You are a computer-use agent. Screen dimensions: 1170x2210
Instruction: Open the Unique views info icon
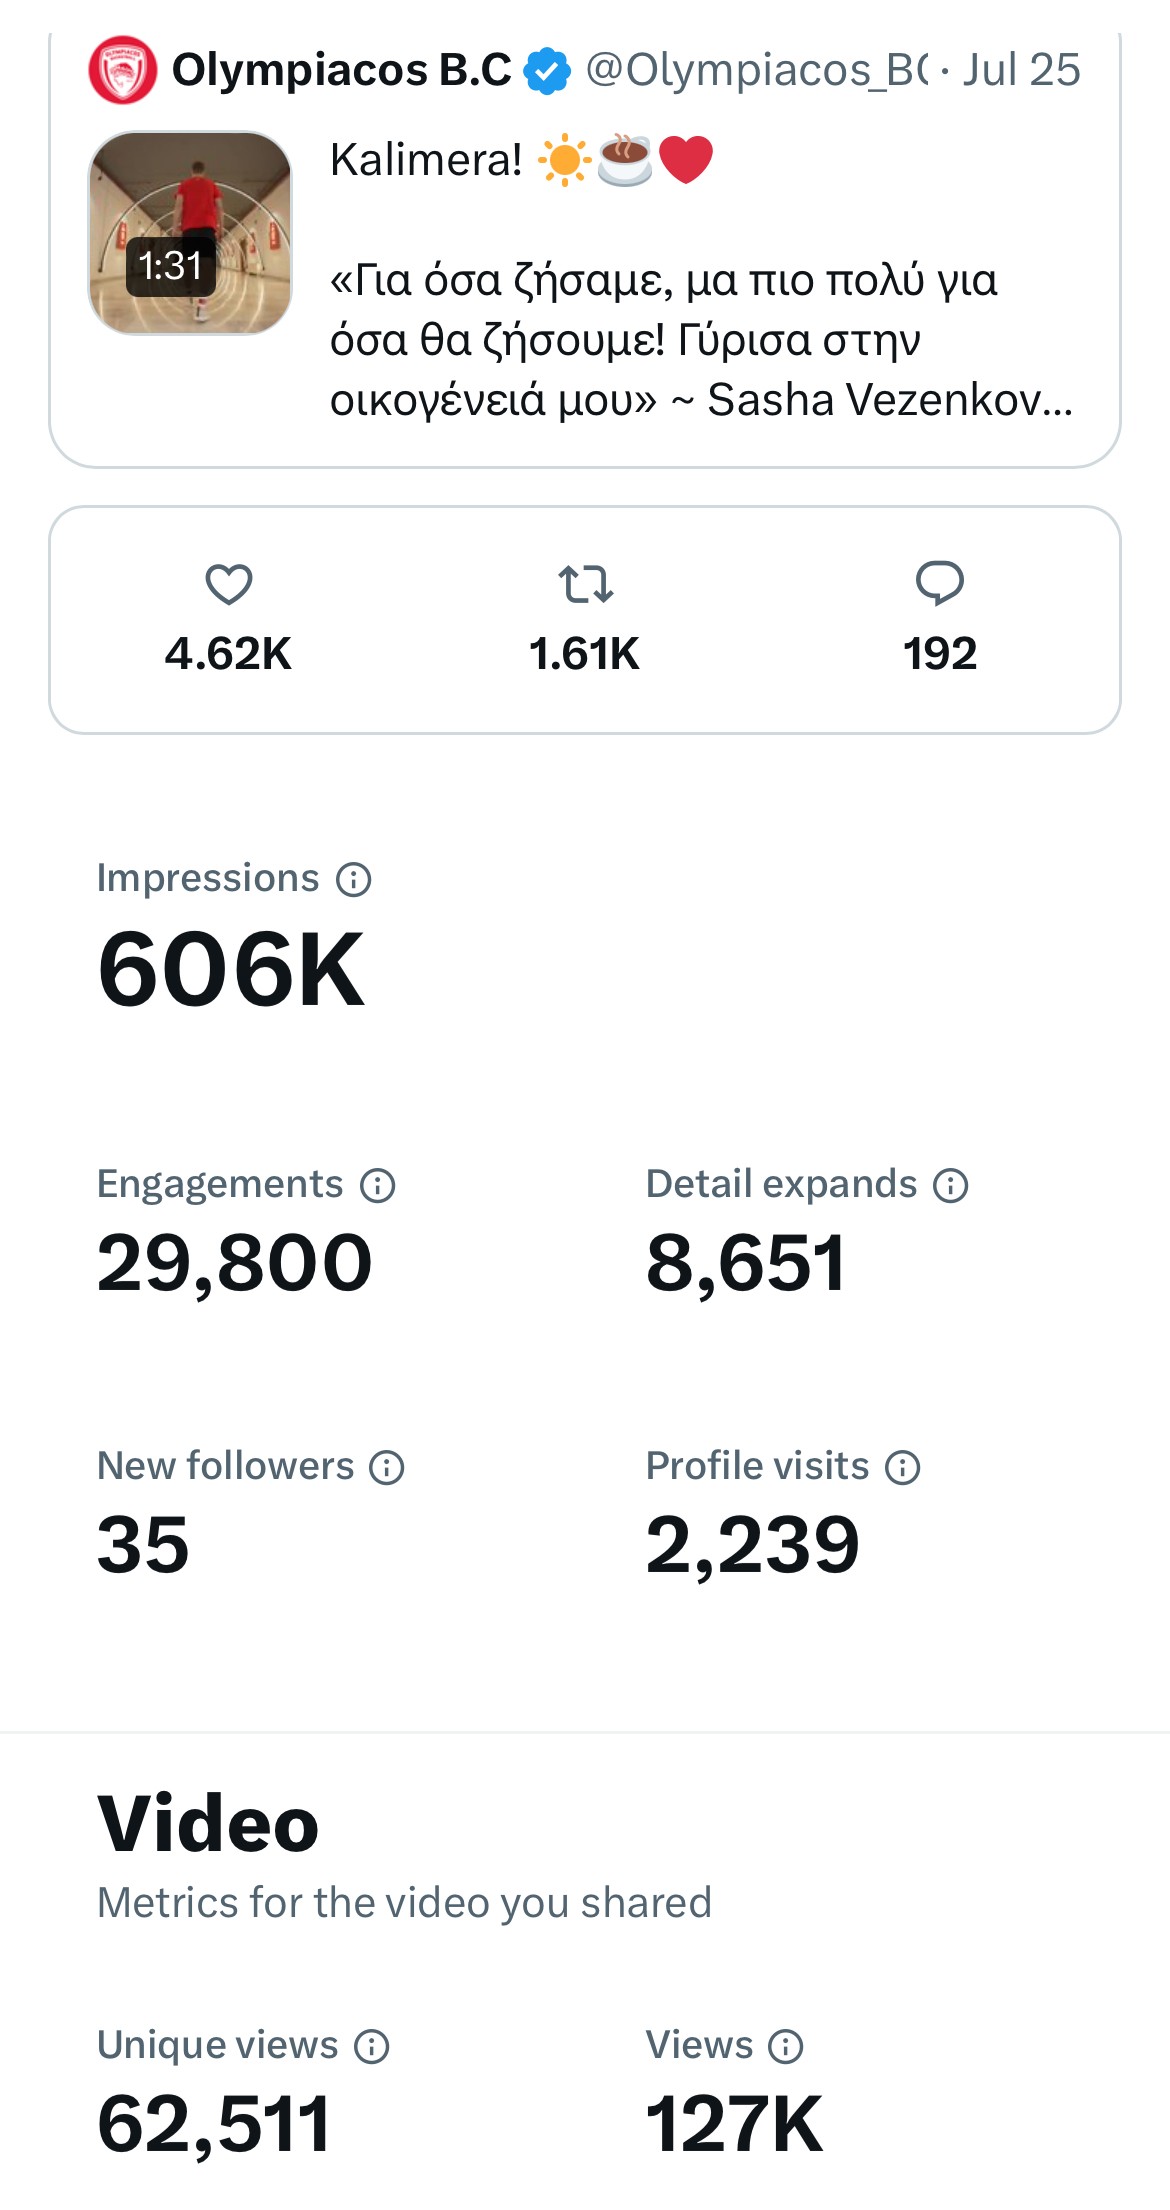[372, 2047]
